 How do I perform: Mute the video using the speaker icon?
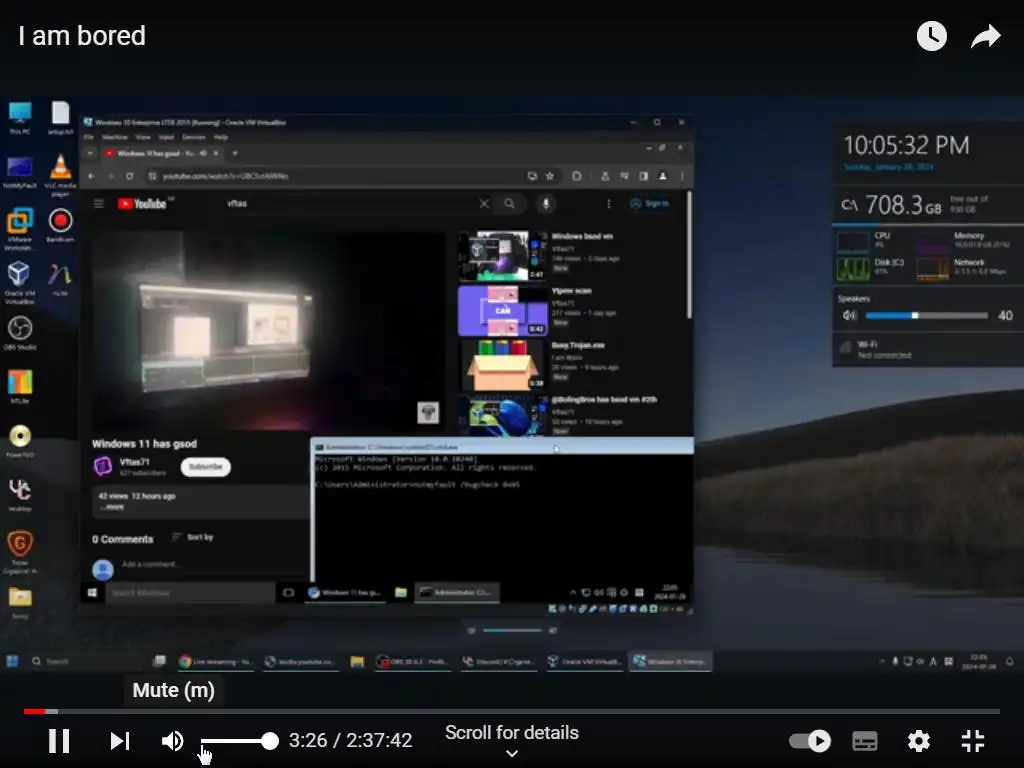tap(172, 741)
